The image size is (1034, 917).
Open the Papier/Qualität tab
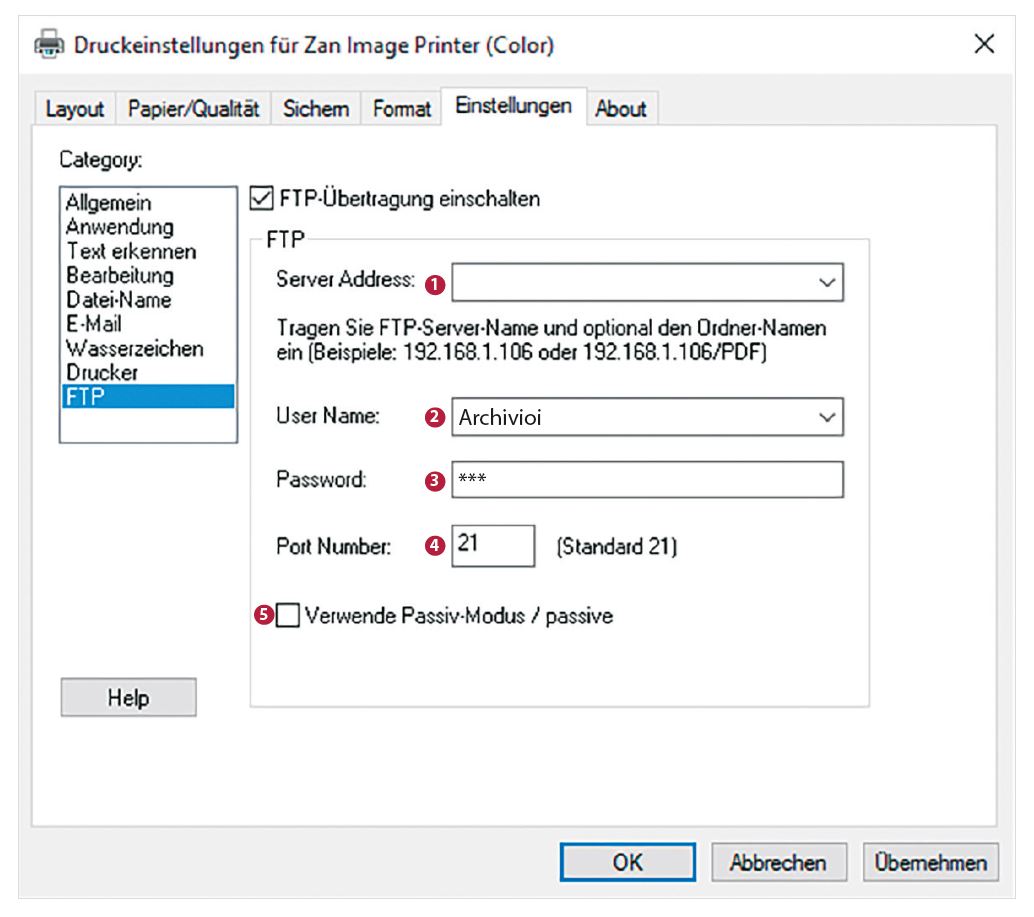pos(194,109)
